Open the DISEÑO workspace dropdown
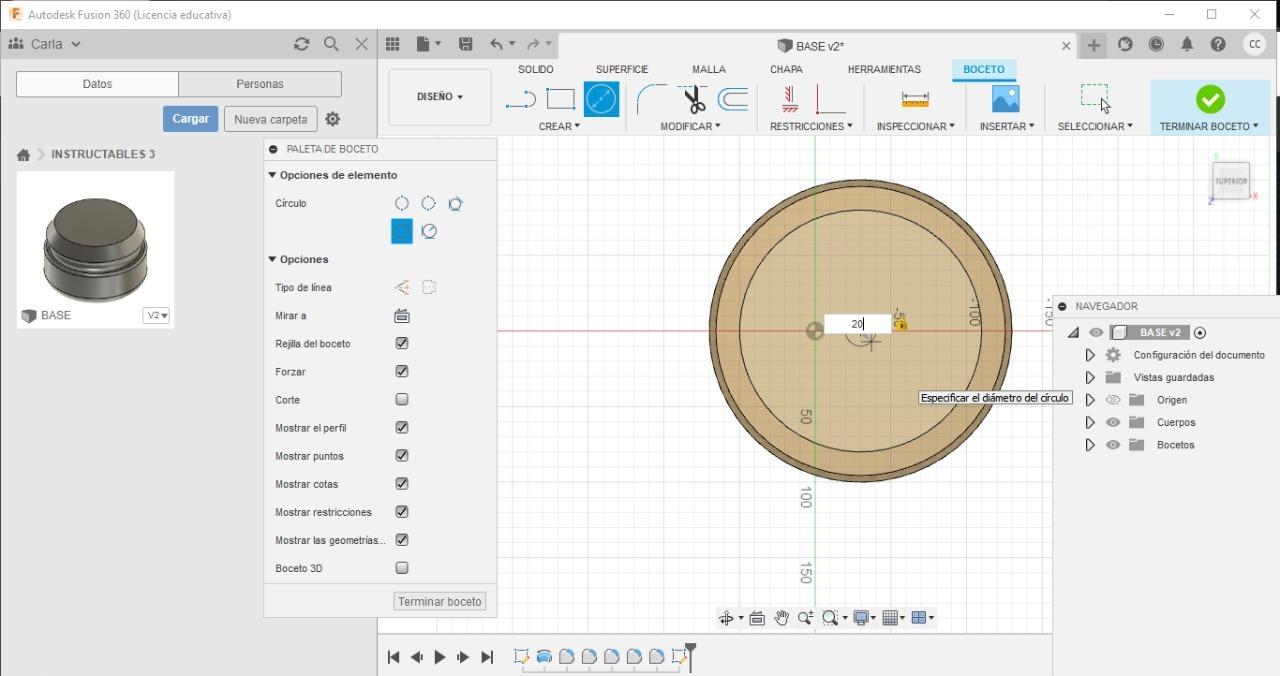 (x=440, y=97)
